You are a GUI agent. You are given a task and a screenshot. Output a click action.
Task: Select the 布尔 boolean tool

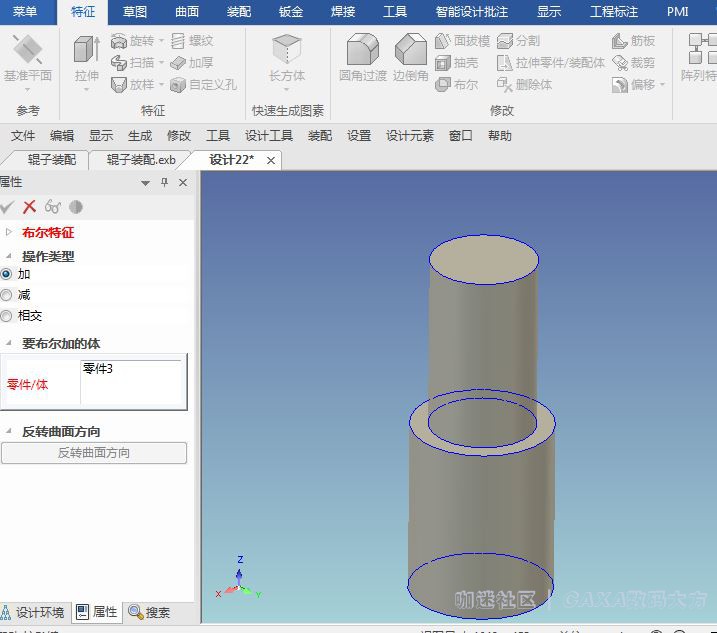[x=456, y=85]
